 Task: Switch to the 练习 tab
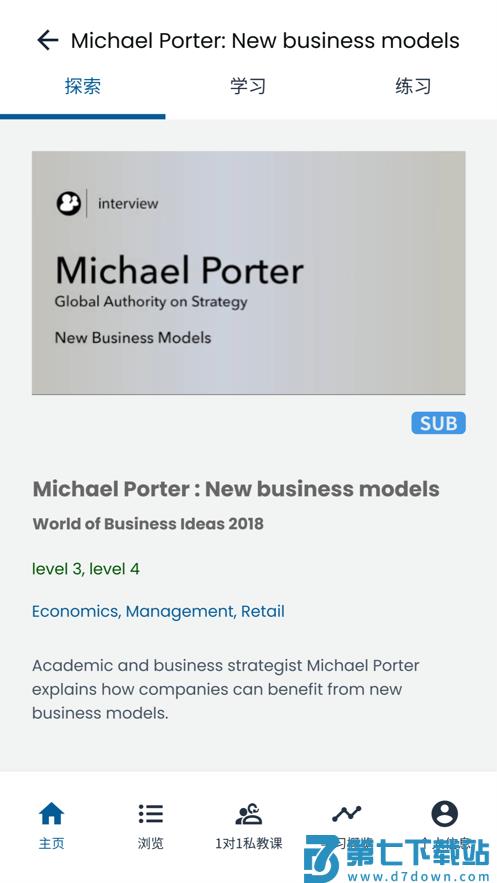click(x=413, y=86)
